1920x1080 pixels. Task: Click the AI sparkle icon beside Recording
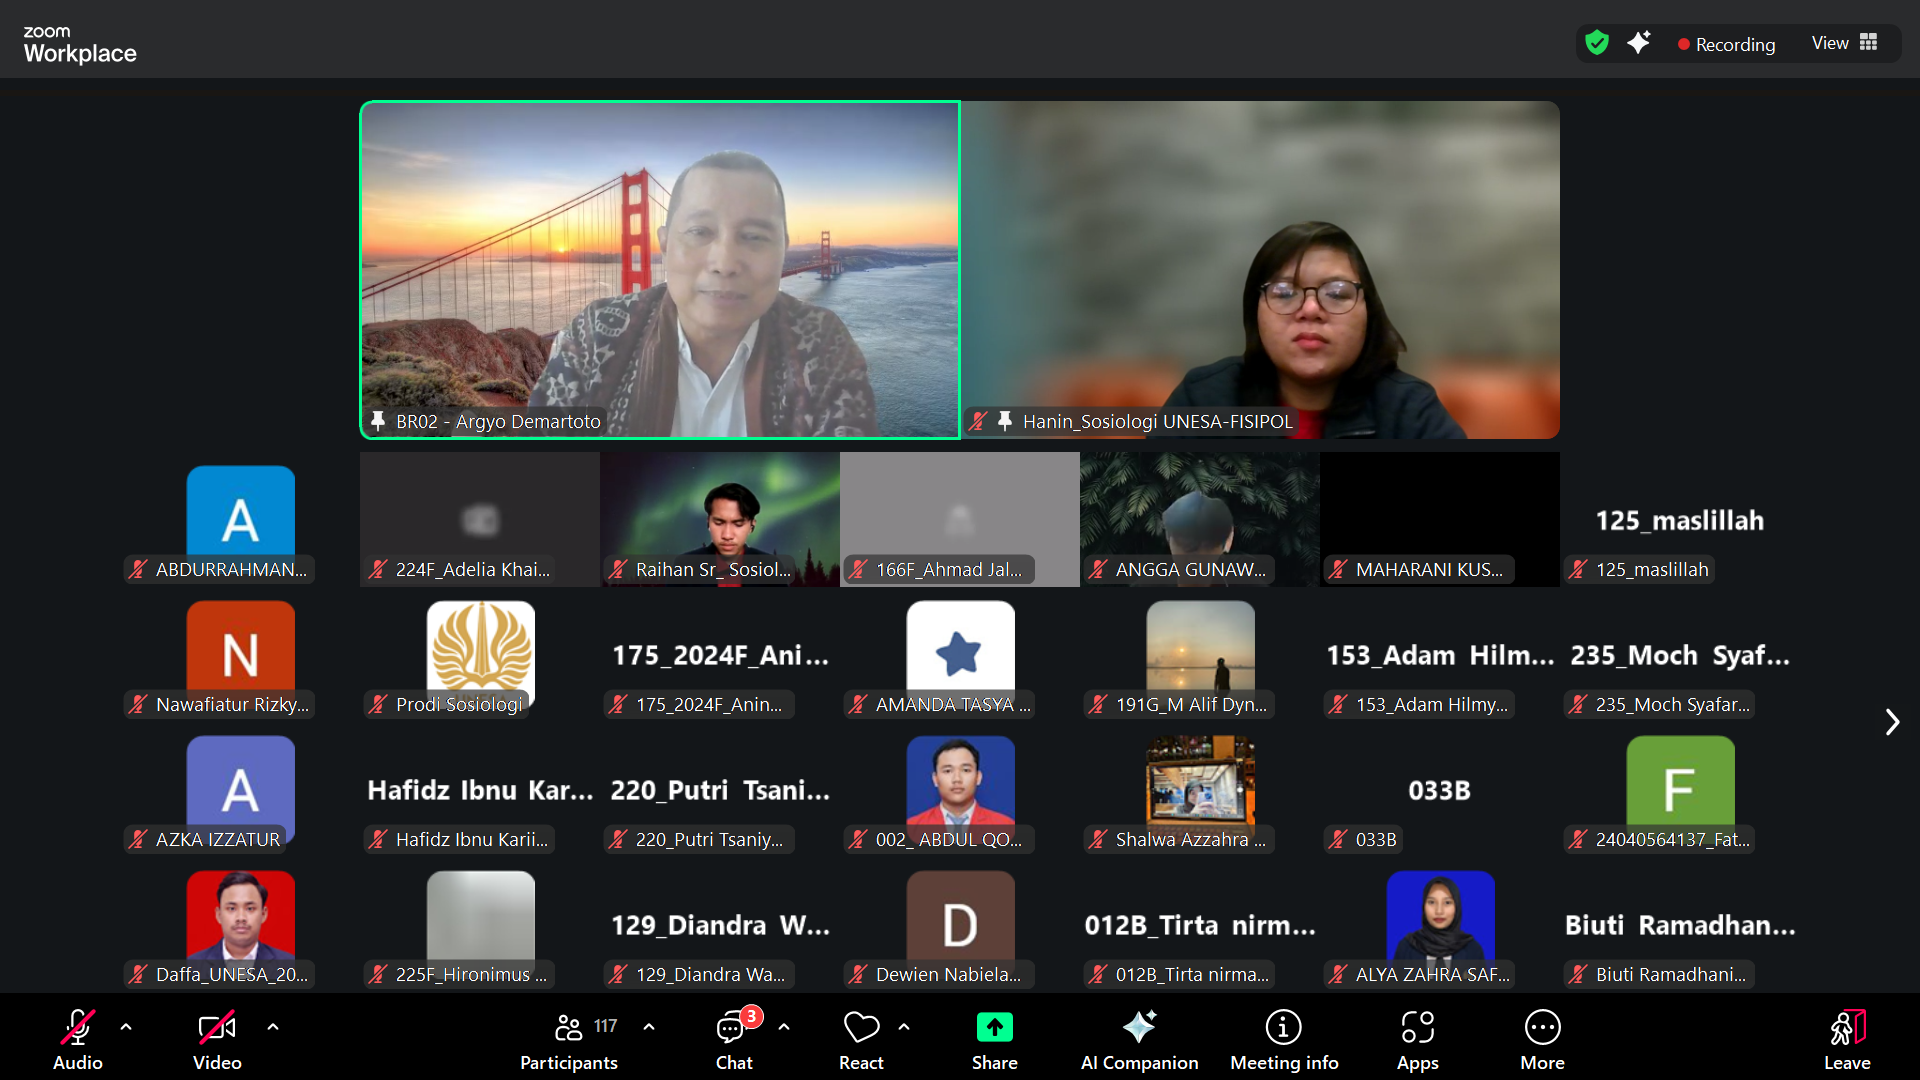(1639, 43)
